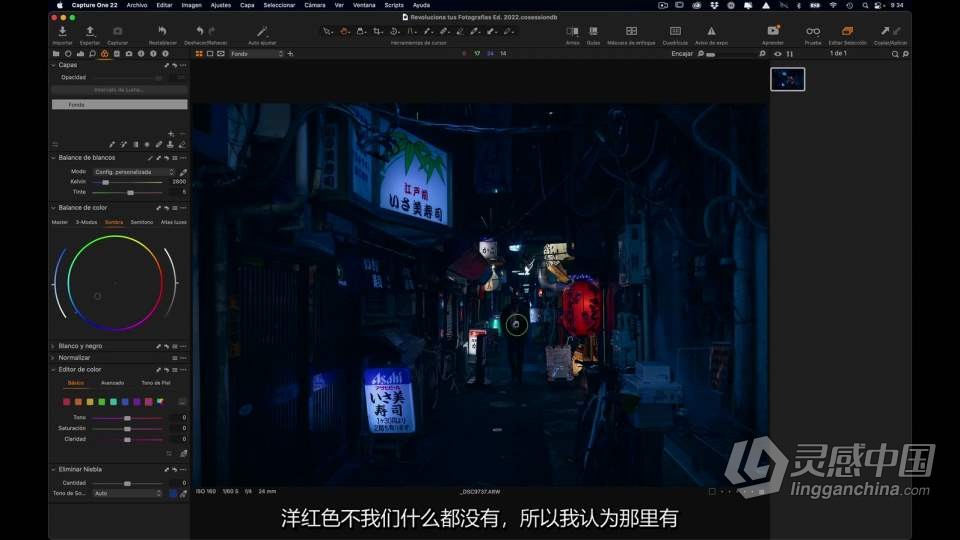This screenshot has width=960, height=540.
Task: Expand the Blanco y negro panel
Action: pyautogui.click(x=53, y=347)
